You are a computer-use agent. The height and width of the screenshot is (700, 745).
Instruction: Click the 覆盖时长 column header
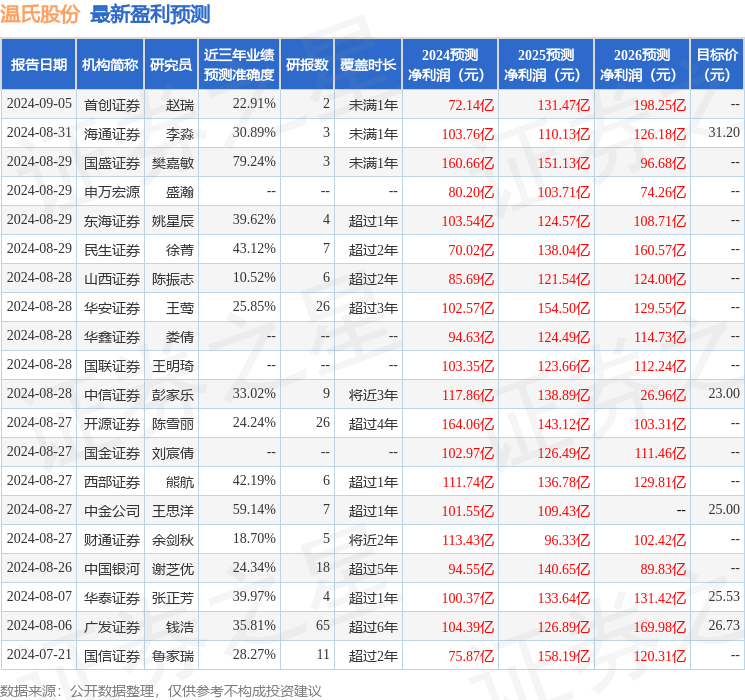(x=368, y=65)
